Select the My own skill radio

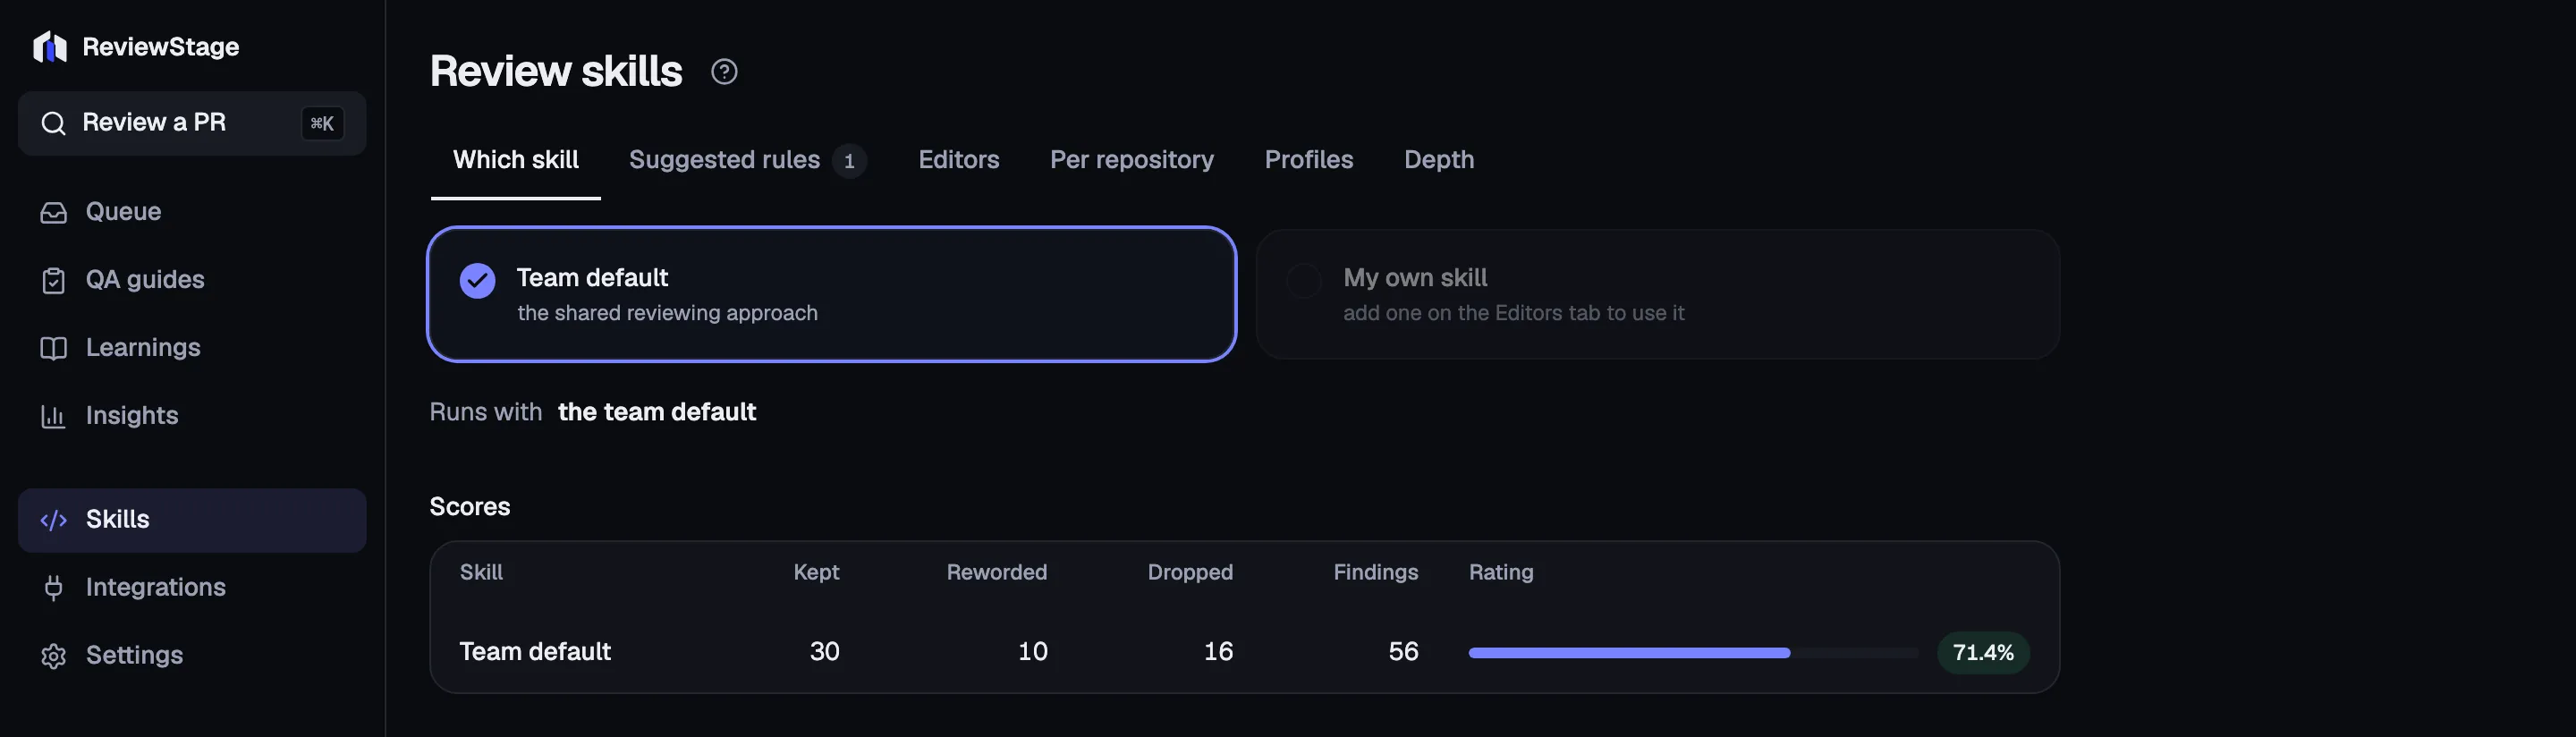tap(1303, 281)
